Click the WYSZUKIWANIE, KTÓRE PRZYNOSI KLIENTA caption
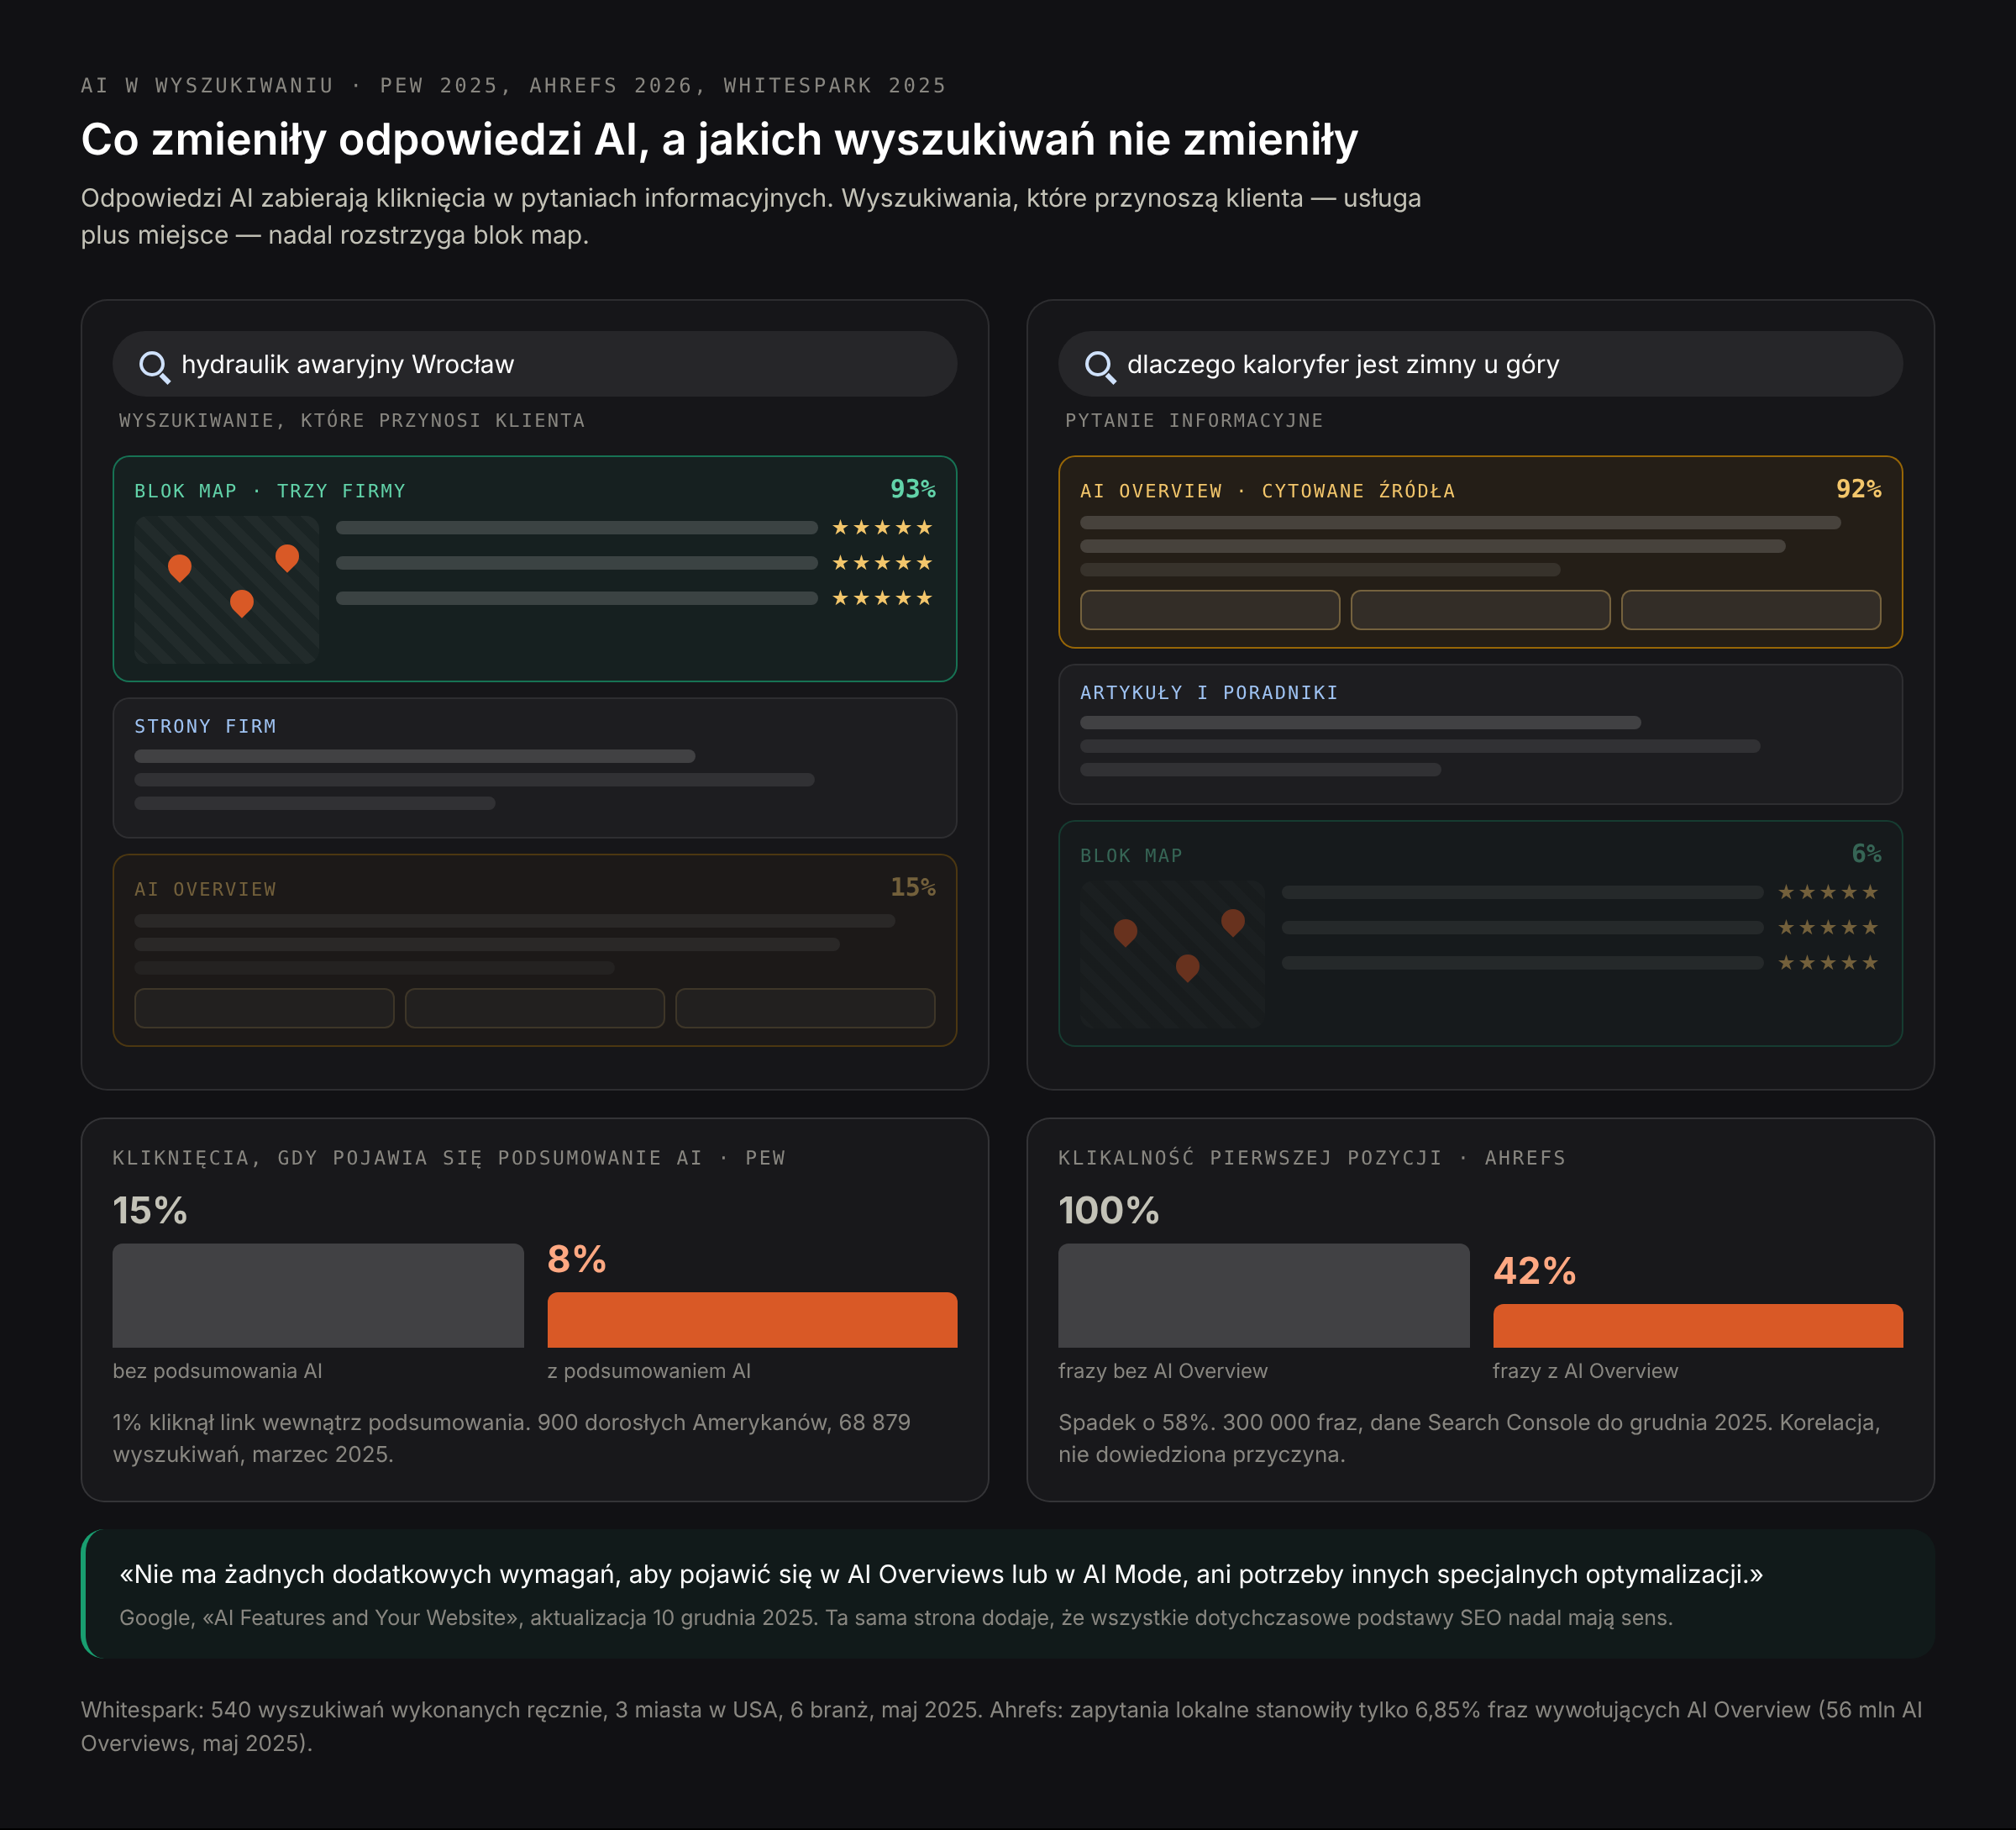 click(x=352, y=420)
